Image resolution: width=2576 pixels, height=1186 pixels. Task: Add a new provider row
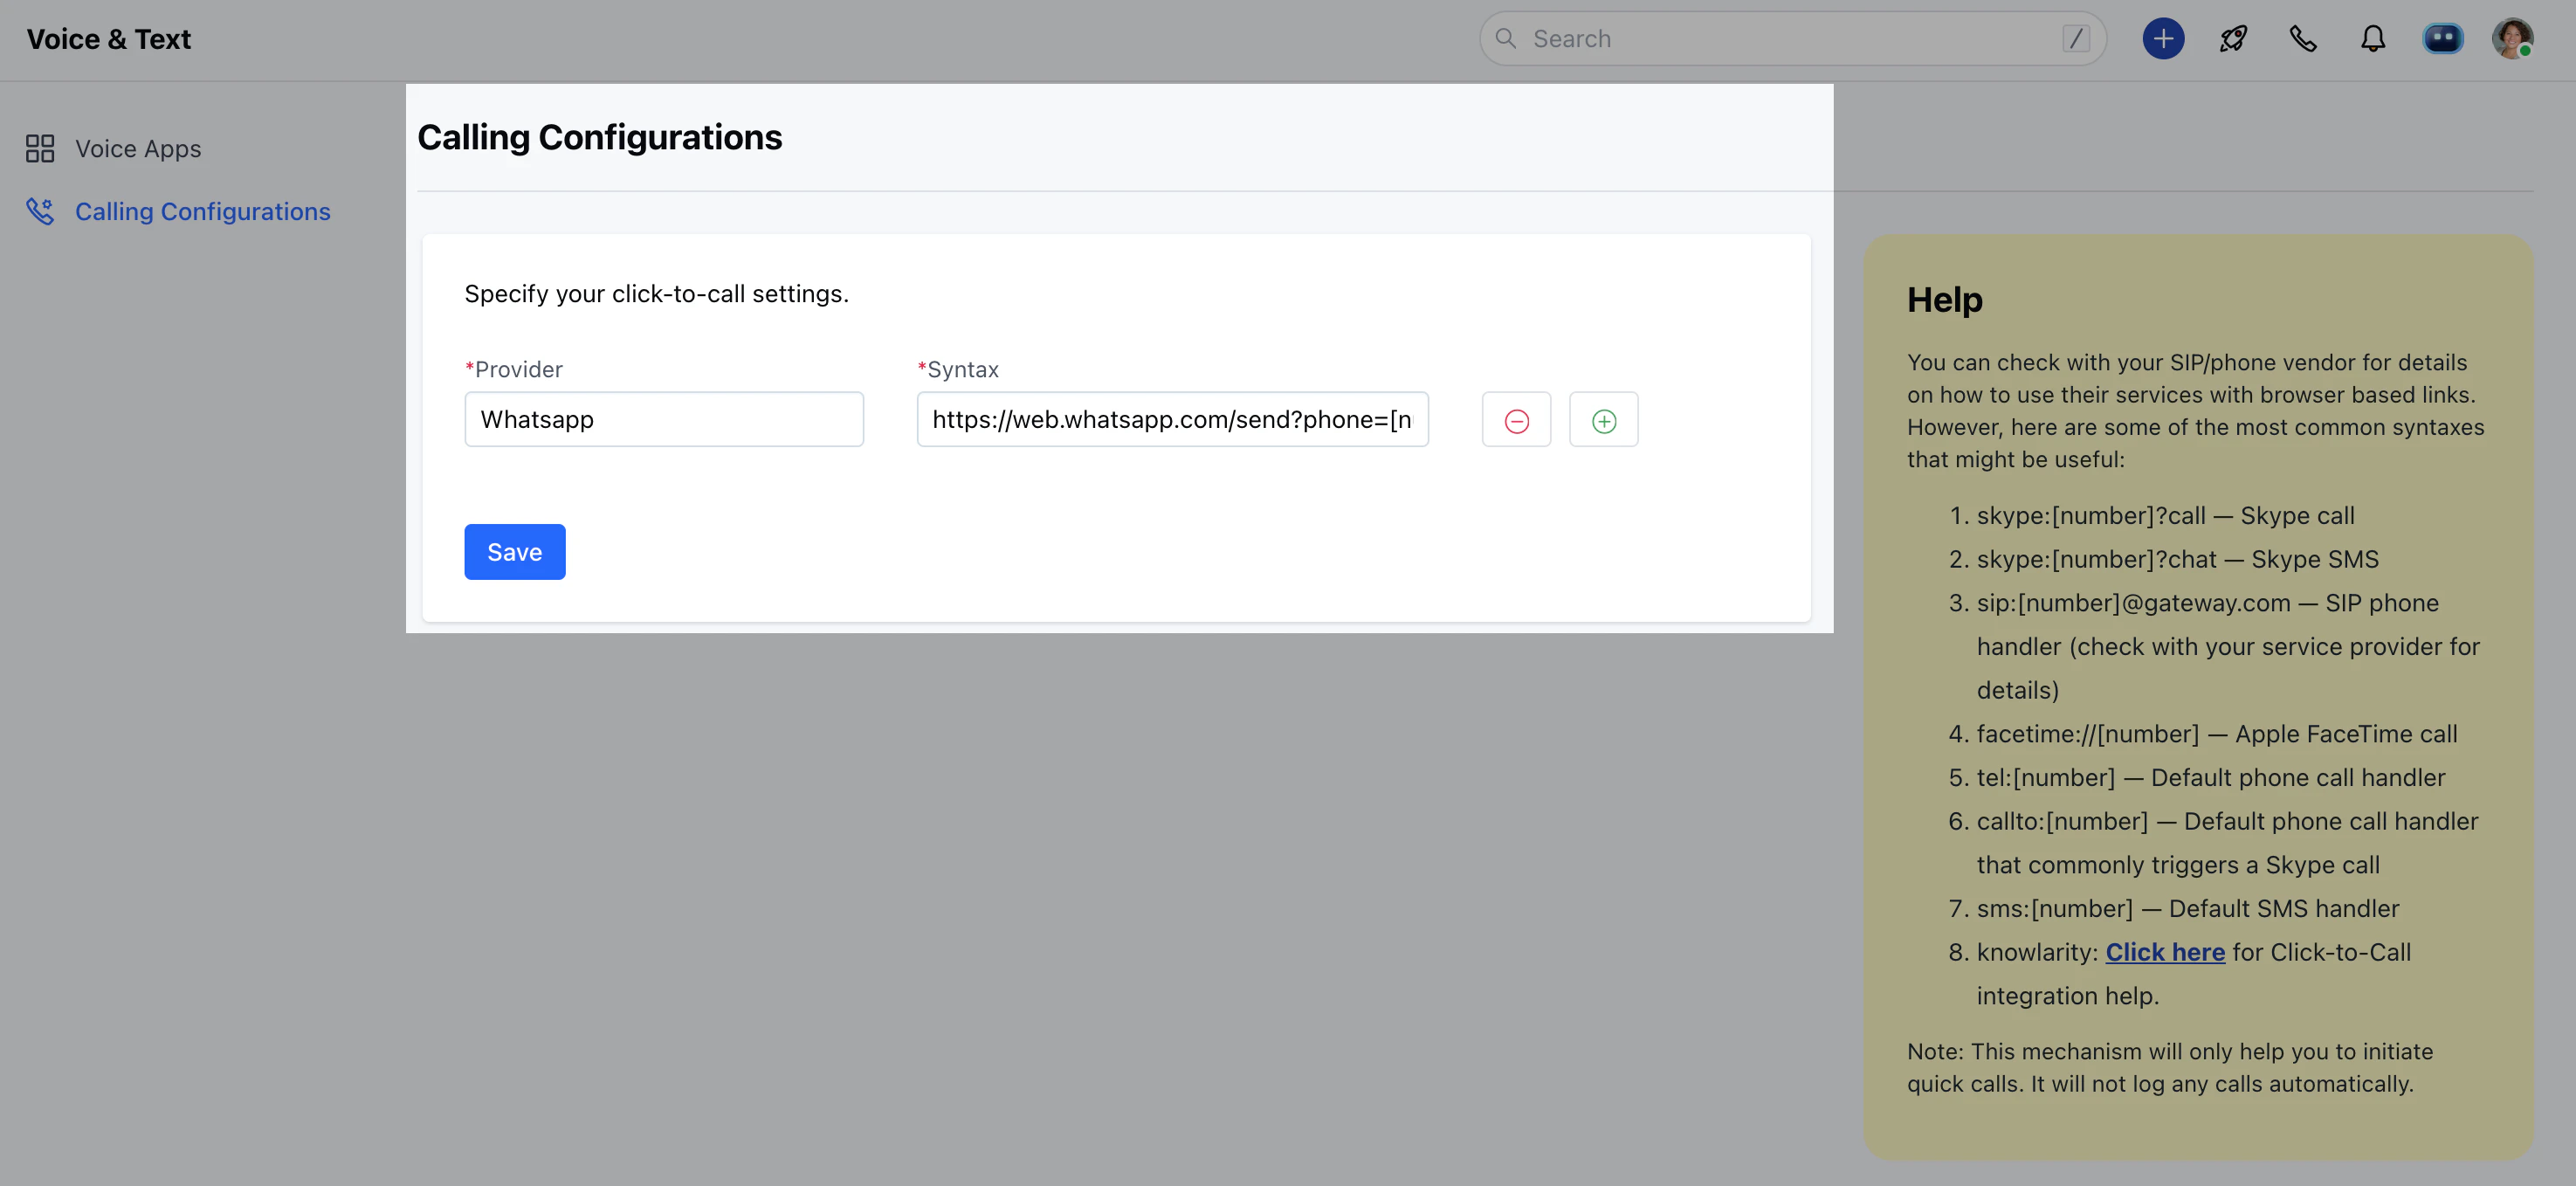1603,420
